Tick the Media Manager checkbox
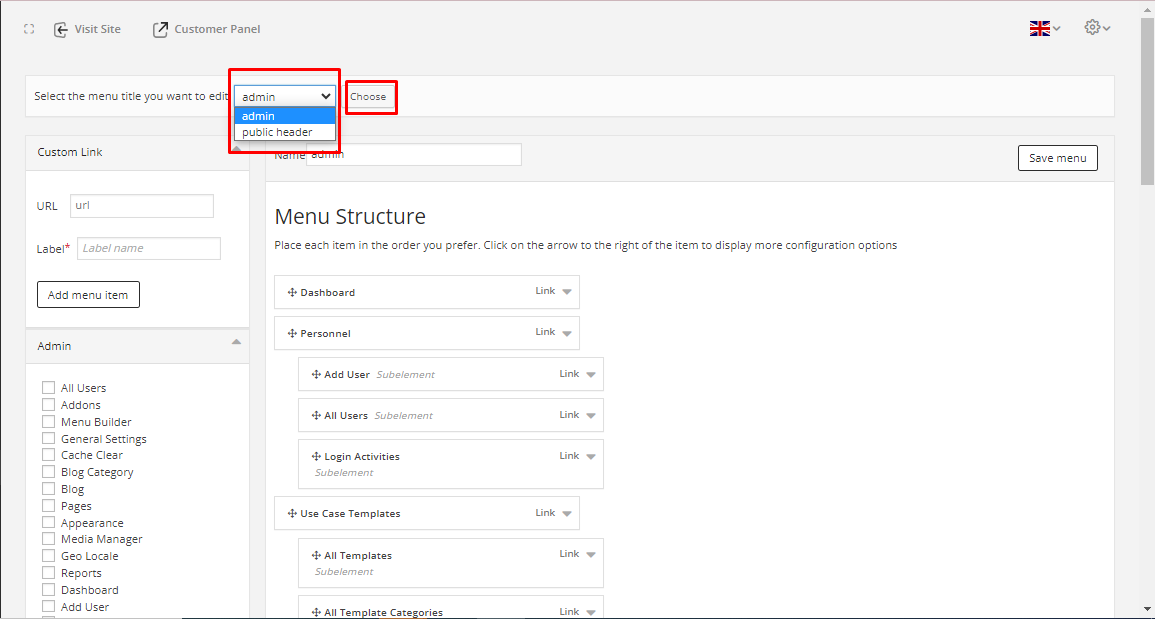Viewport: 1155px width, 619px height. click(48, 539)
